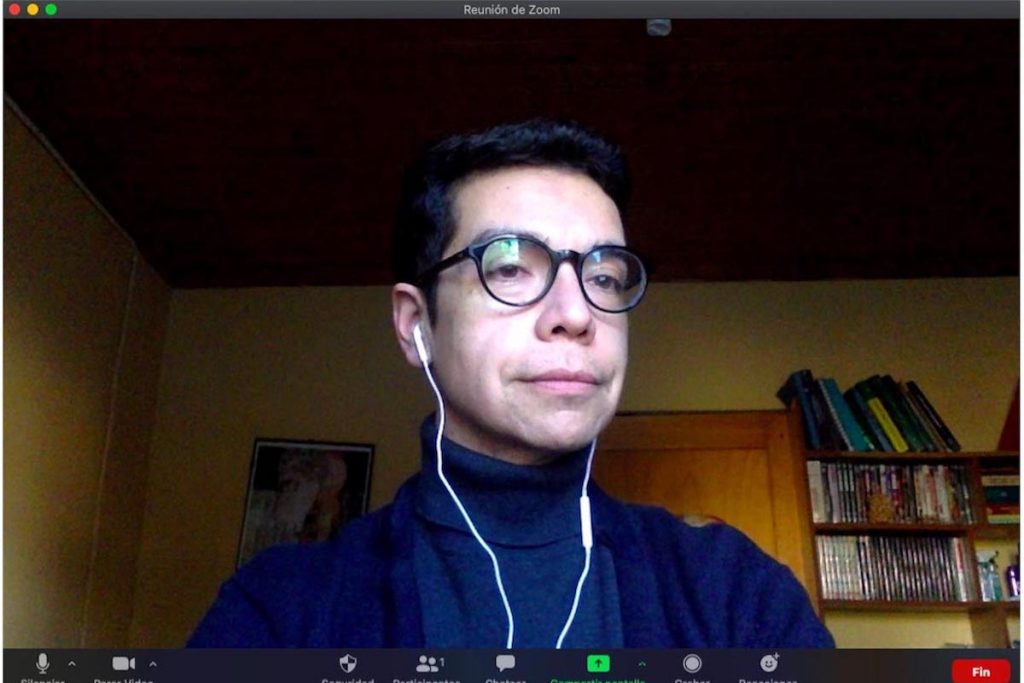
Task: End the meeting with red Fin button
Action: pyautogui.click(x=981, y=672)
